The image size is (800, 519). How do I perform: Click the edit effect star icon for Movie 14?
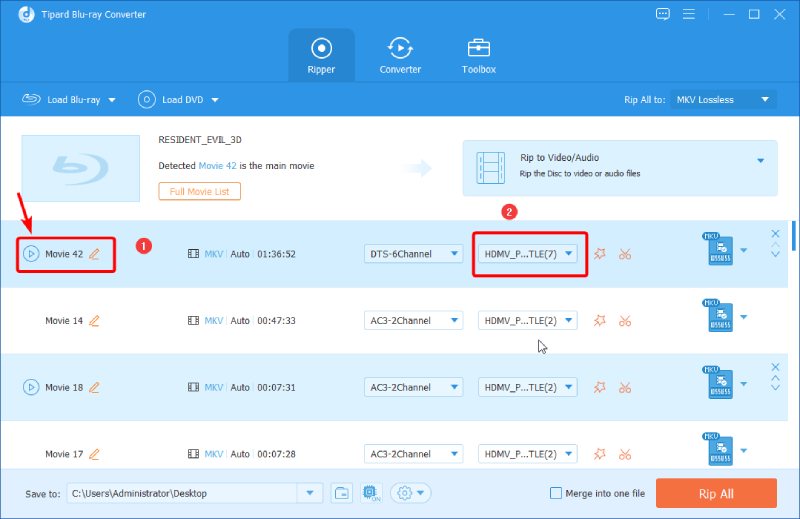(599, 320)
